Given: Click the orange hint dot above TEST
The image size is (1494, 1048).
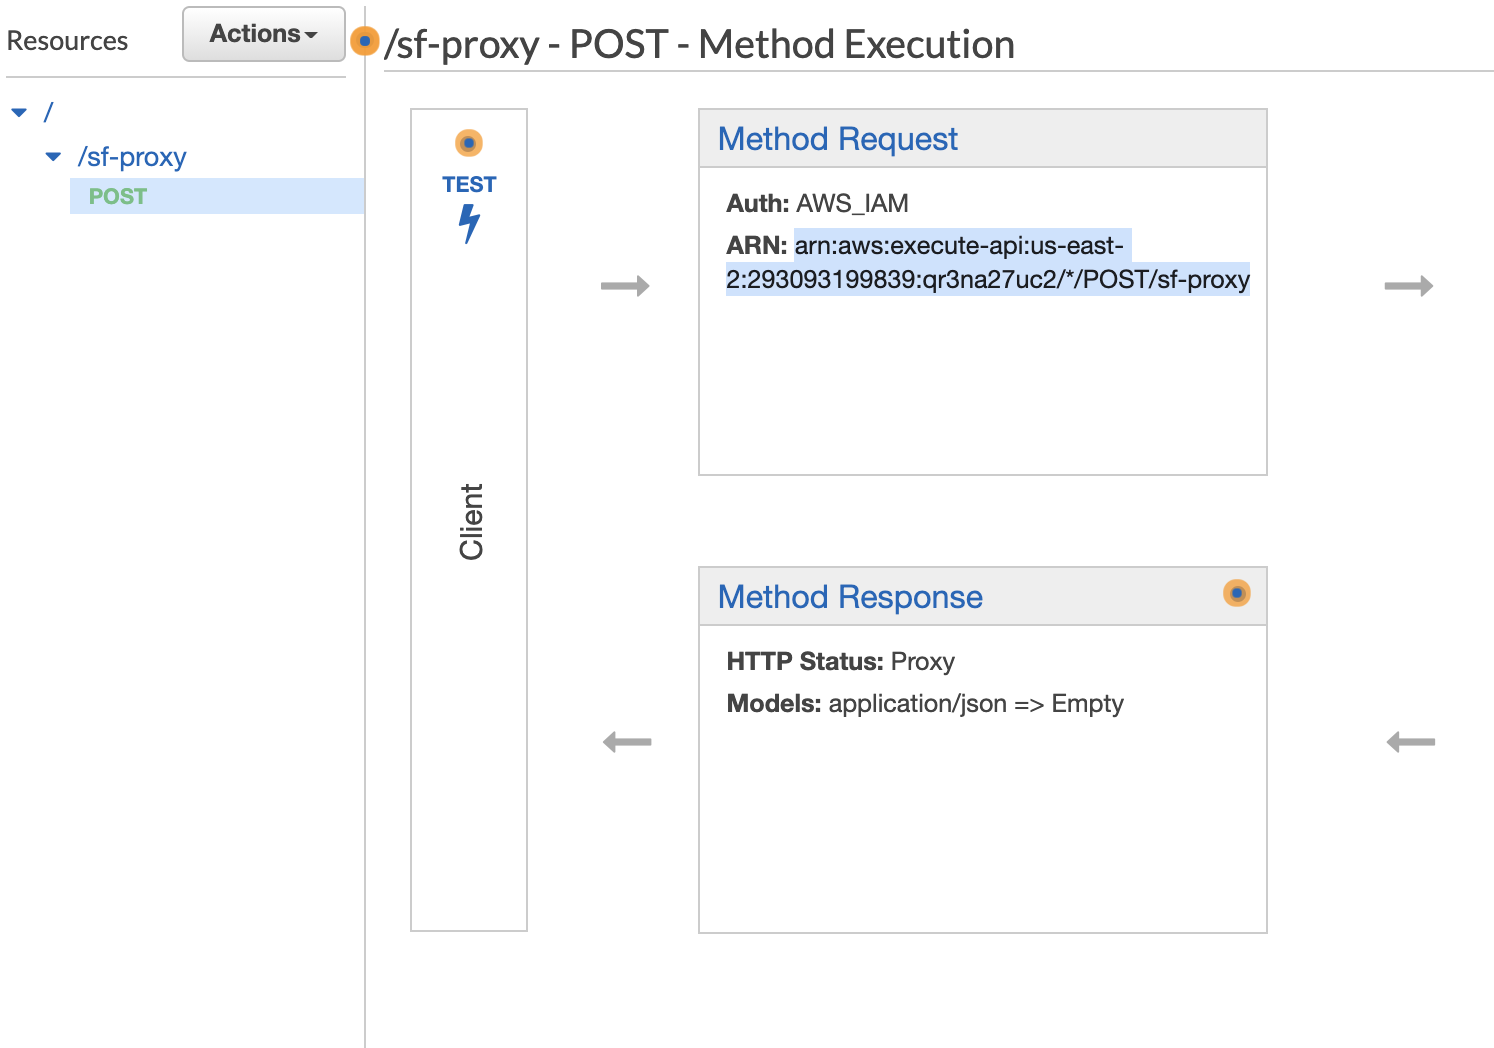Looking at the screenshot, I should (468, 143).
